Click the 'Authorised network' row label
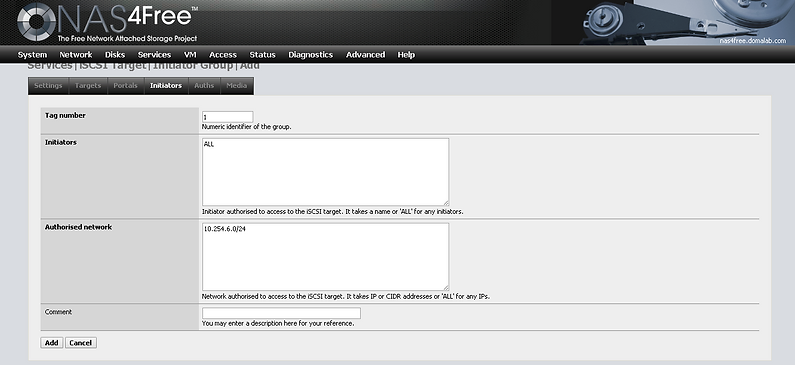The image size is (795, 365). pos(78,227)
